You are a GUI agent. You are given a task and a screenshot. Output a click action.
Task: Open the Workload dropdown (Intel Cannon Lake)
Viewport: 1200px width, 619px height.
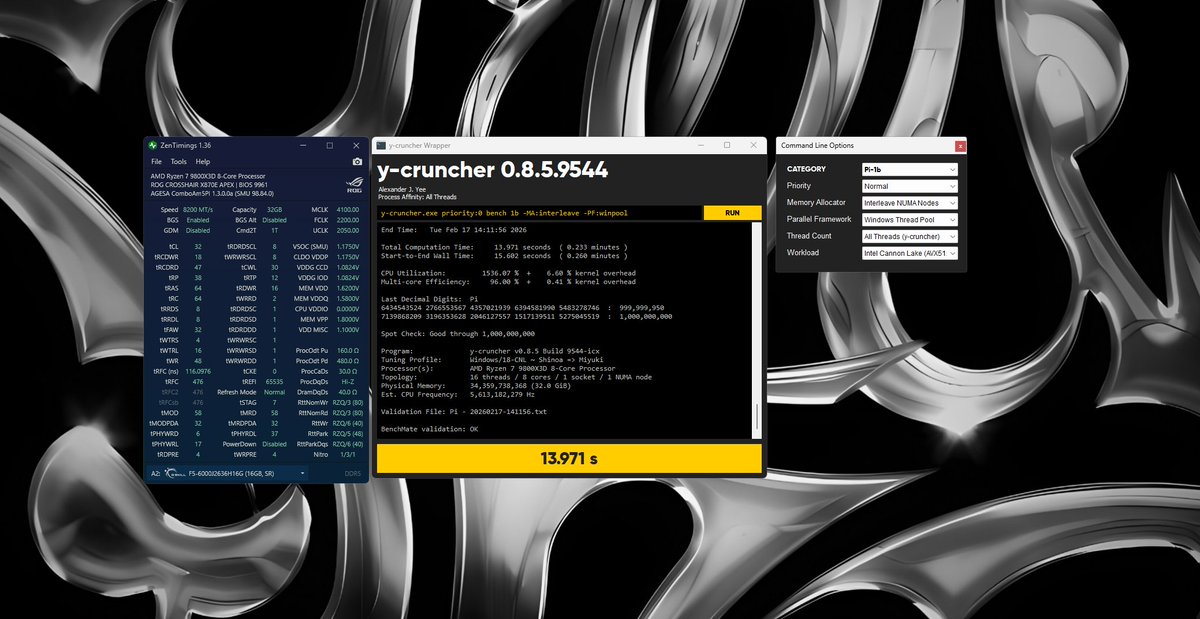[x=910, y=253]
